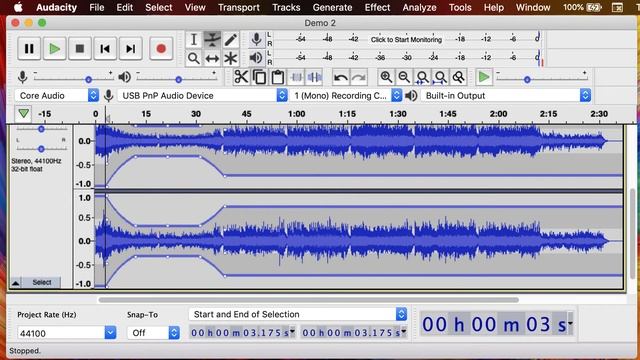Copy selection with the Copy icon
Screen dimensions: 640x360
point(259,77)
